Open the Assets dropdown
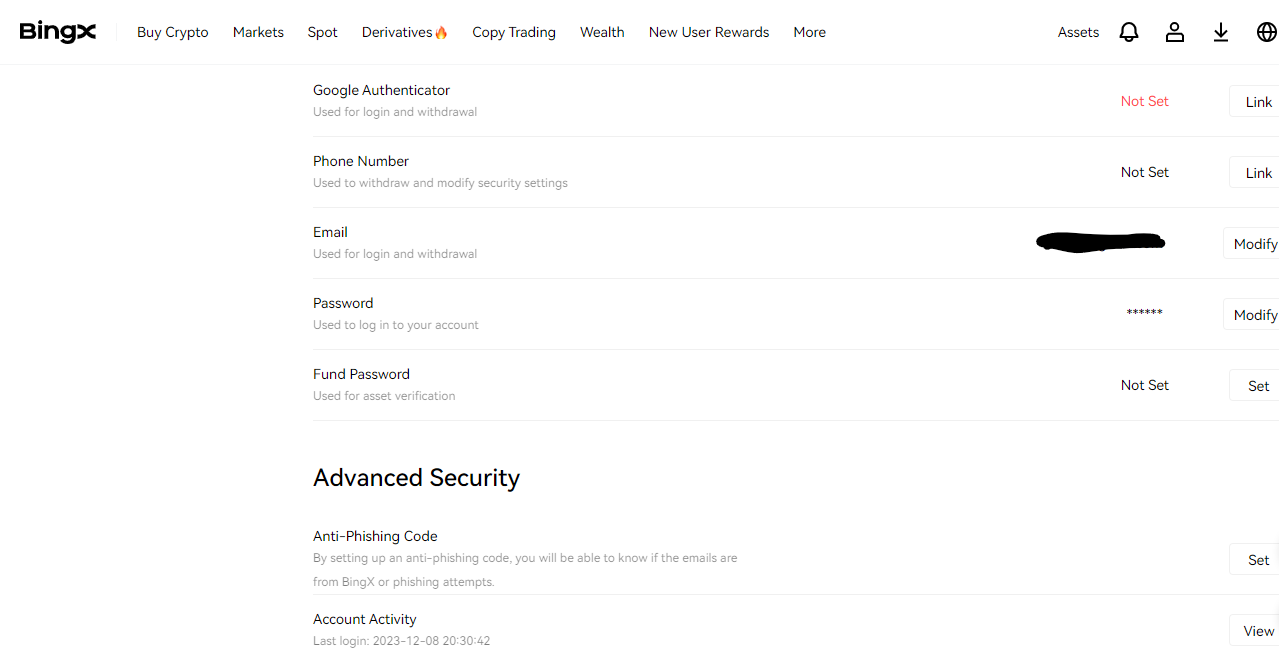Image resolution: width=1279 pixels, height=650 pixels. (x=1078, y=32)
